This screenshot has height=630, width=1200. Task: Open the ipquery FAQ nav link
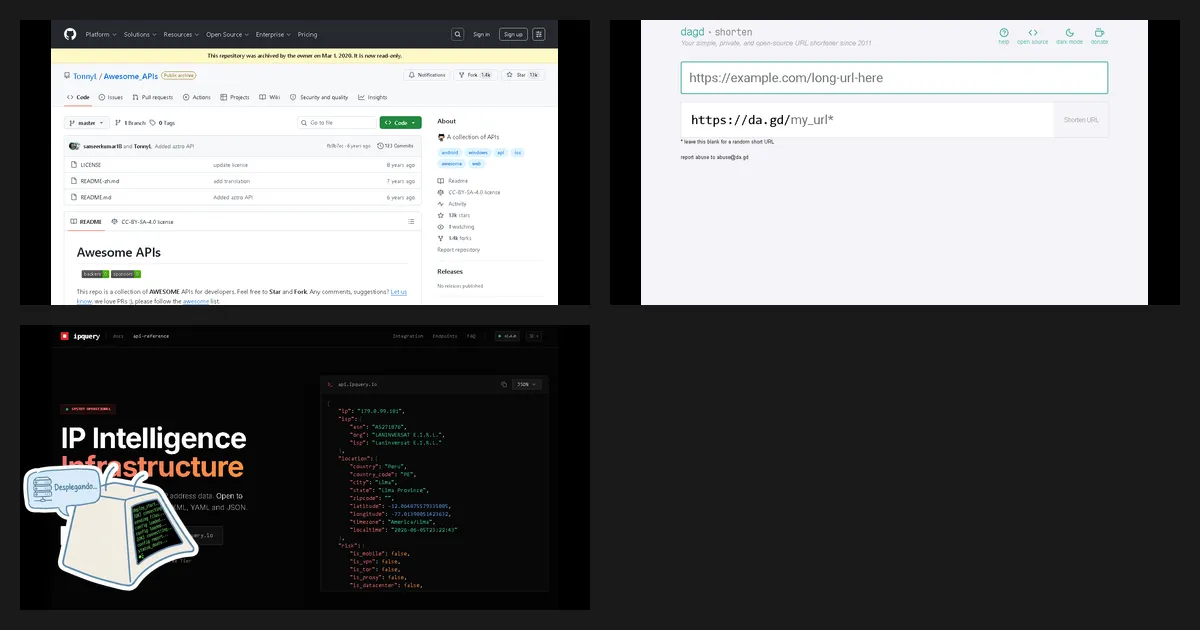pos(471,336)
